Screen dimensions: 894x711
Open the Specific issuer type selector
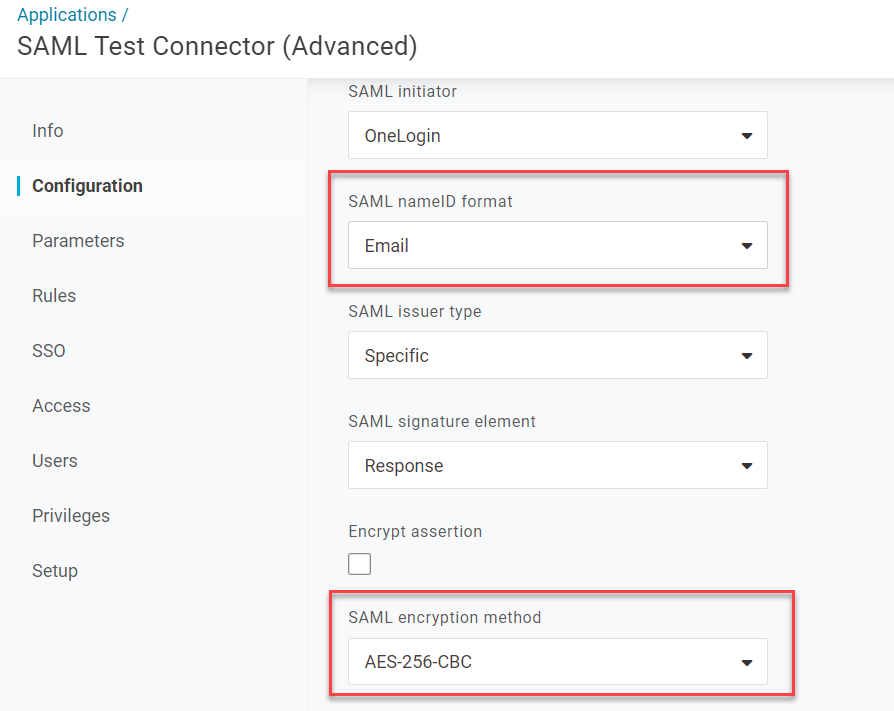[557, 355]
